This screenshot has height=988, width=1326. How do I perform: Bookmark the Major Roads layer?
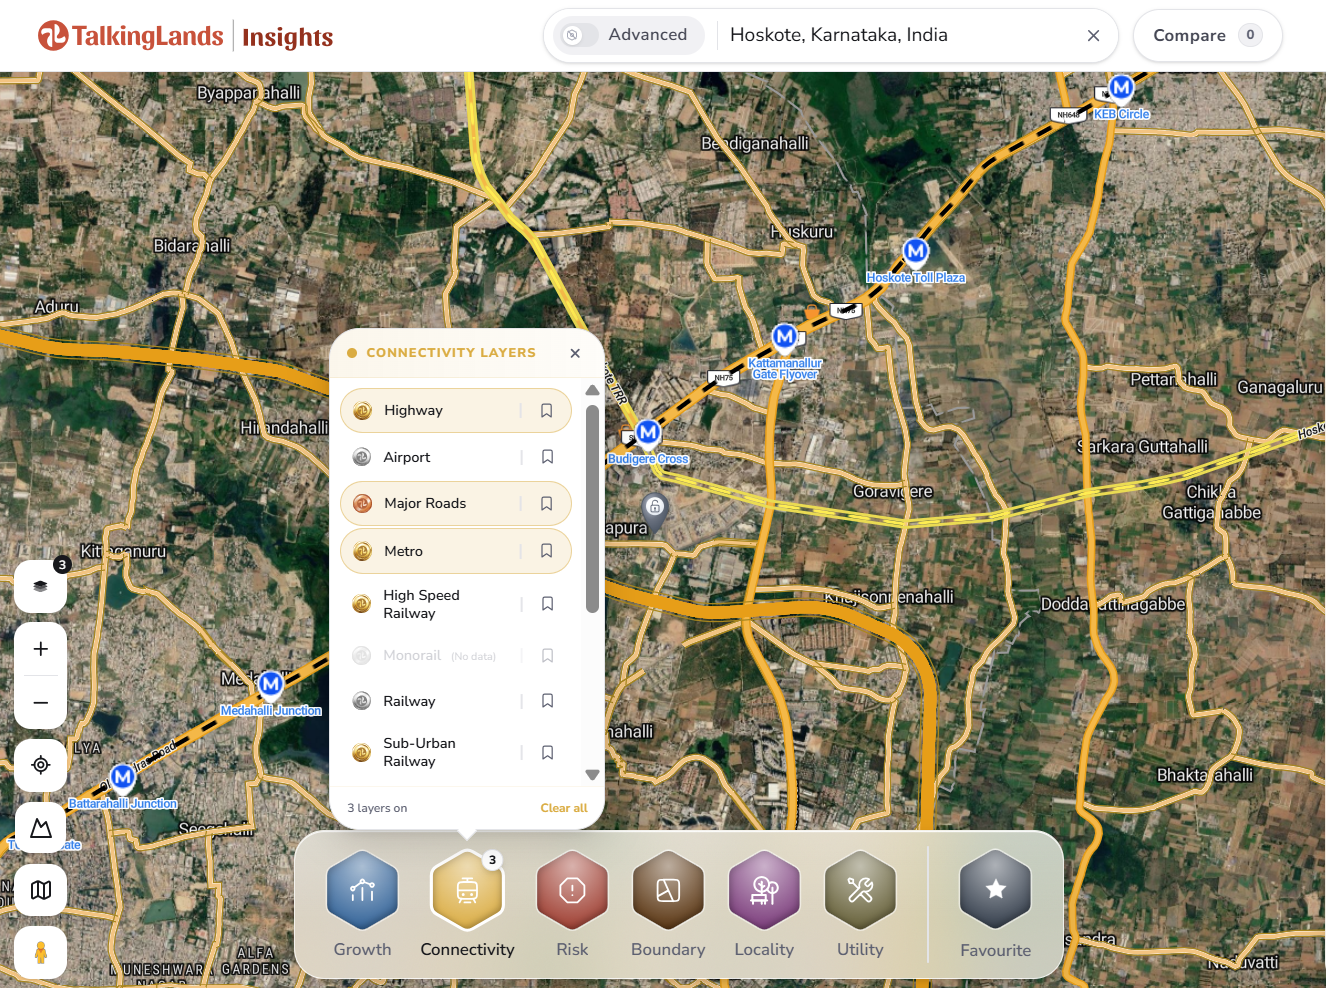[546, 504]
